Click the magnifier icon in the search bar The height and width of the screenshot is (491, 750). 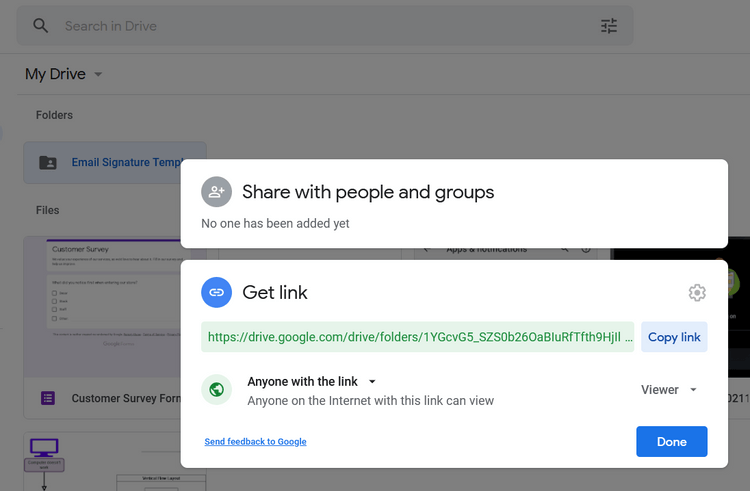(41, 26)
